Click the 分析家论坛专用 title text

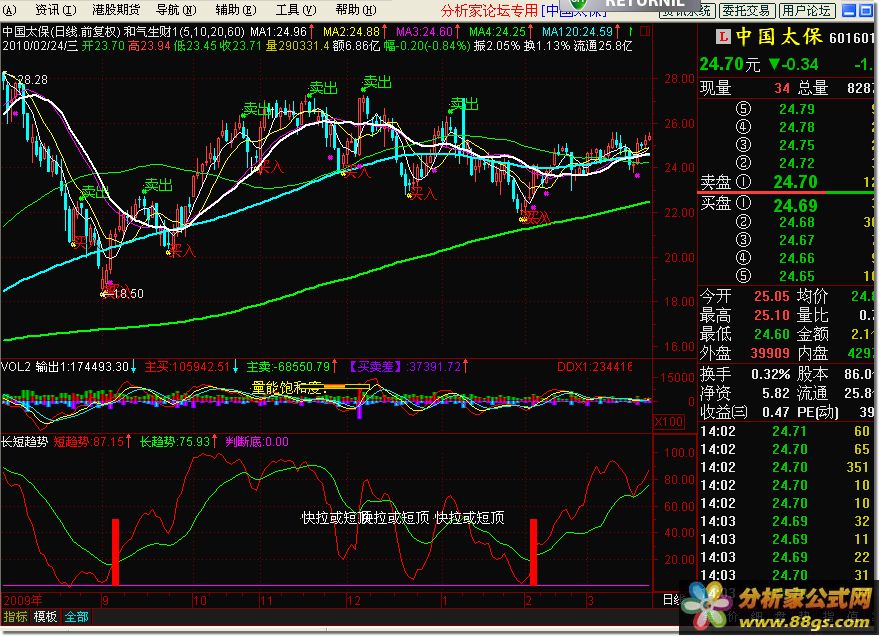pos(489,11)
